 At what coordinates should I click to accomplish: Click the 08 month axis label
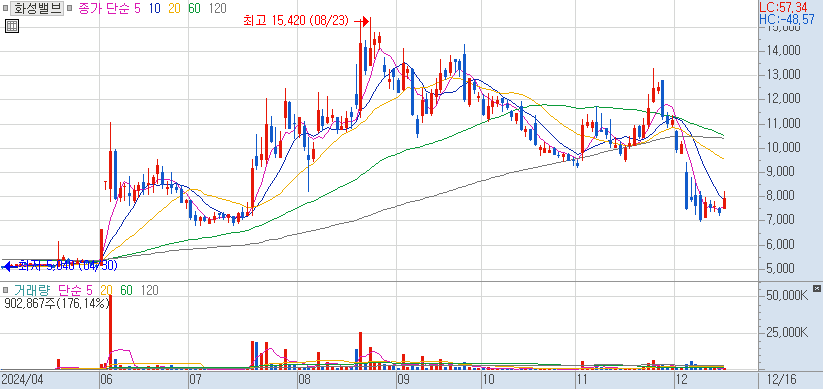(x=304, y=380)
